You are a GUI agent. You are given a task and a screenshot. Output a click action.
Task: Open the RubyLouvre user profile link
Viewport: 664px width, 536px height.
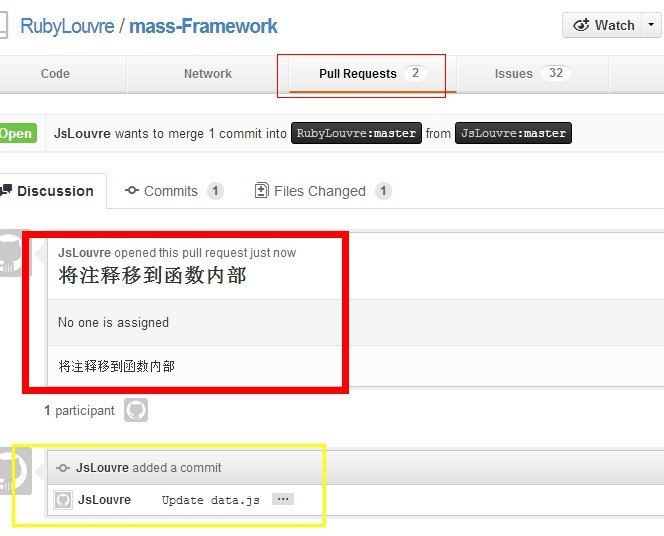click(67, 26)
